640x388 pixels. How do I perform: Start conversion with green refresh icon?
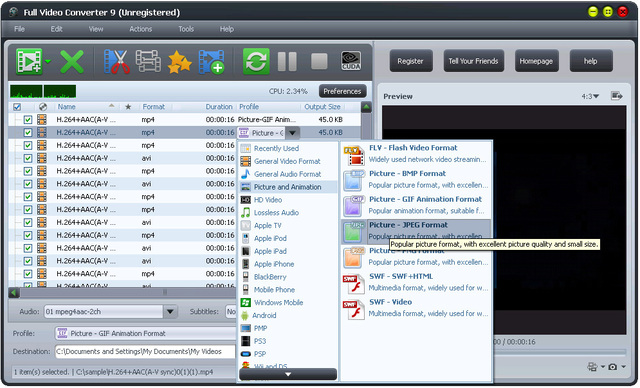[x=256, y=62]
